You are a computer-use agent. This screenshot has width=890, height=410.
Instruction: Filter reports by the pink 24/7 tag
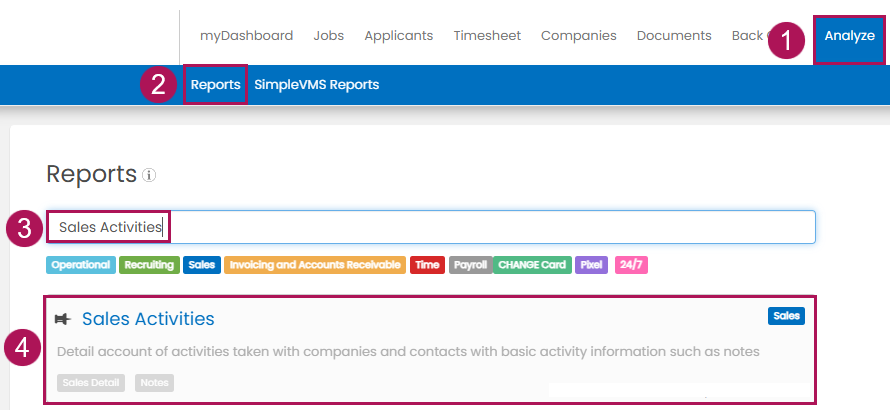[631, 265]
